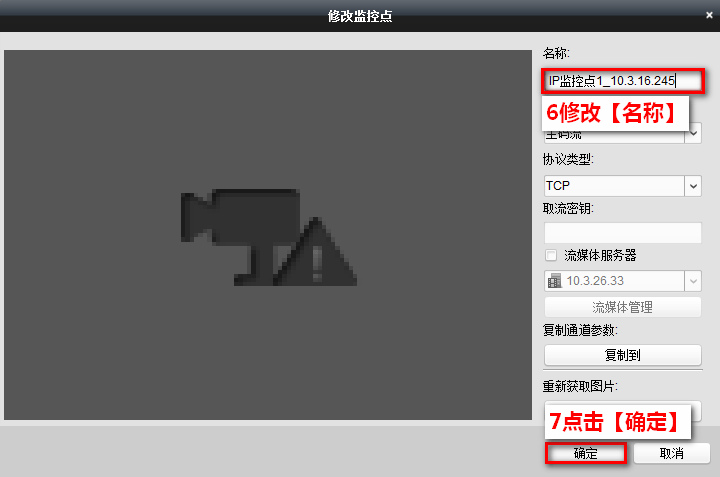Click the 复制到 button
720x477 pixels.
click(622, 355)
